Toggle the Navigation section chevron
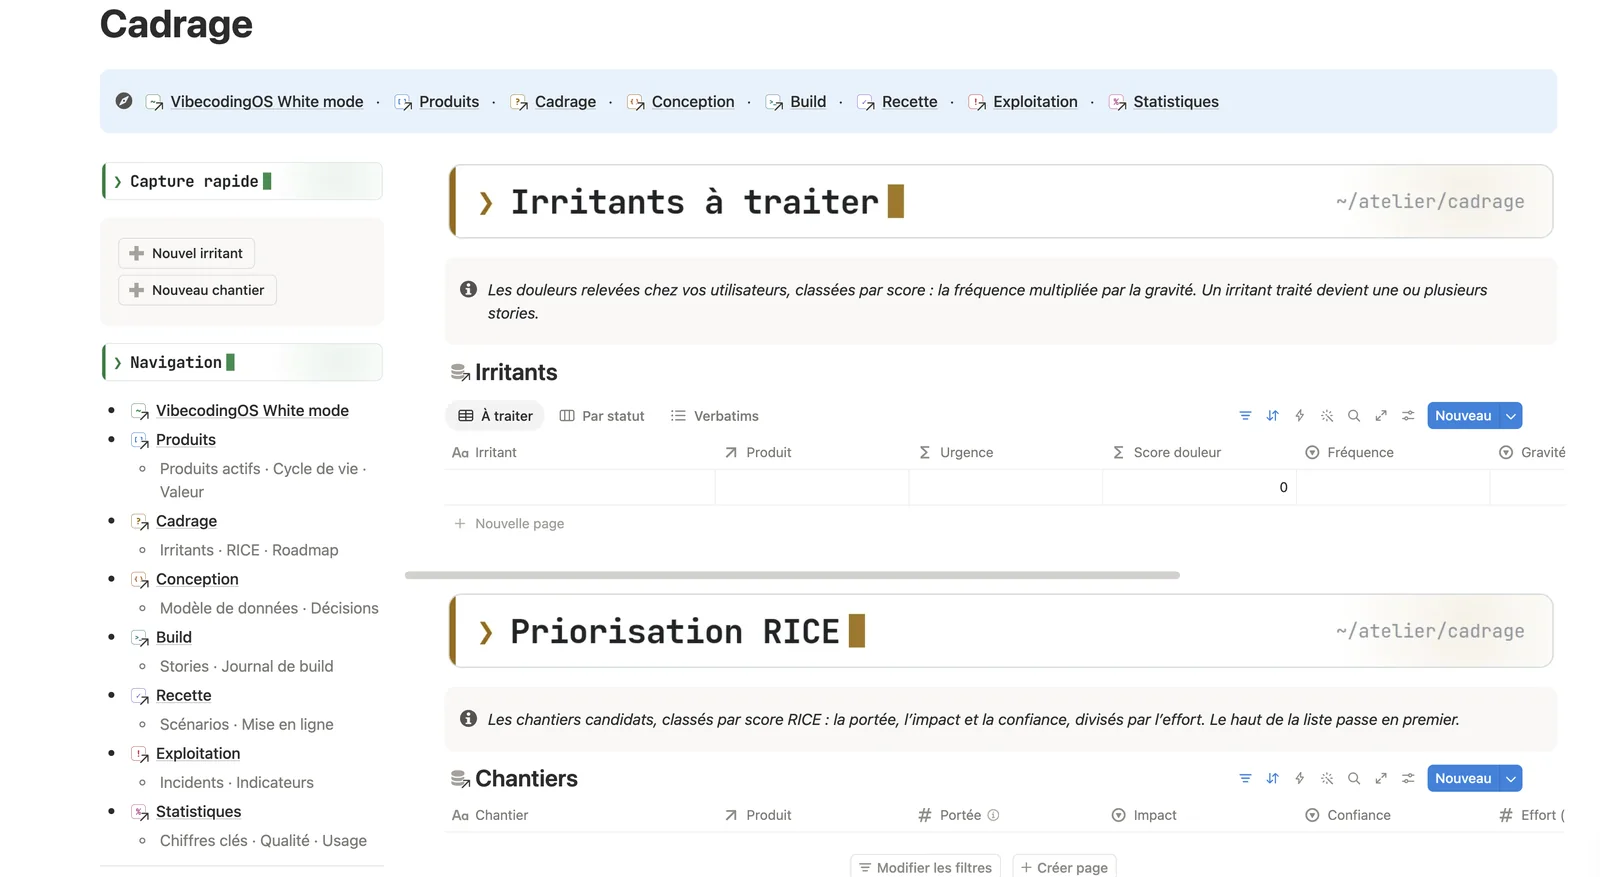Viewport: 1600px width, 877px height. [x=118, y=363]
